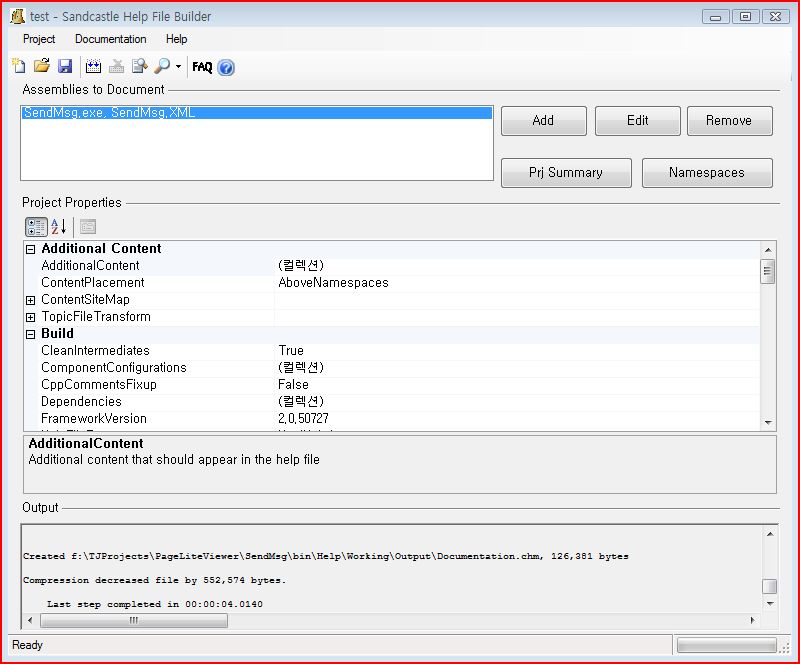Click output pane scroll right arrow

pyautogui.click(x=753, y=621)
